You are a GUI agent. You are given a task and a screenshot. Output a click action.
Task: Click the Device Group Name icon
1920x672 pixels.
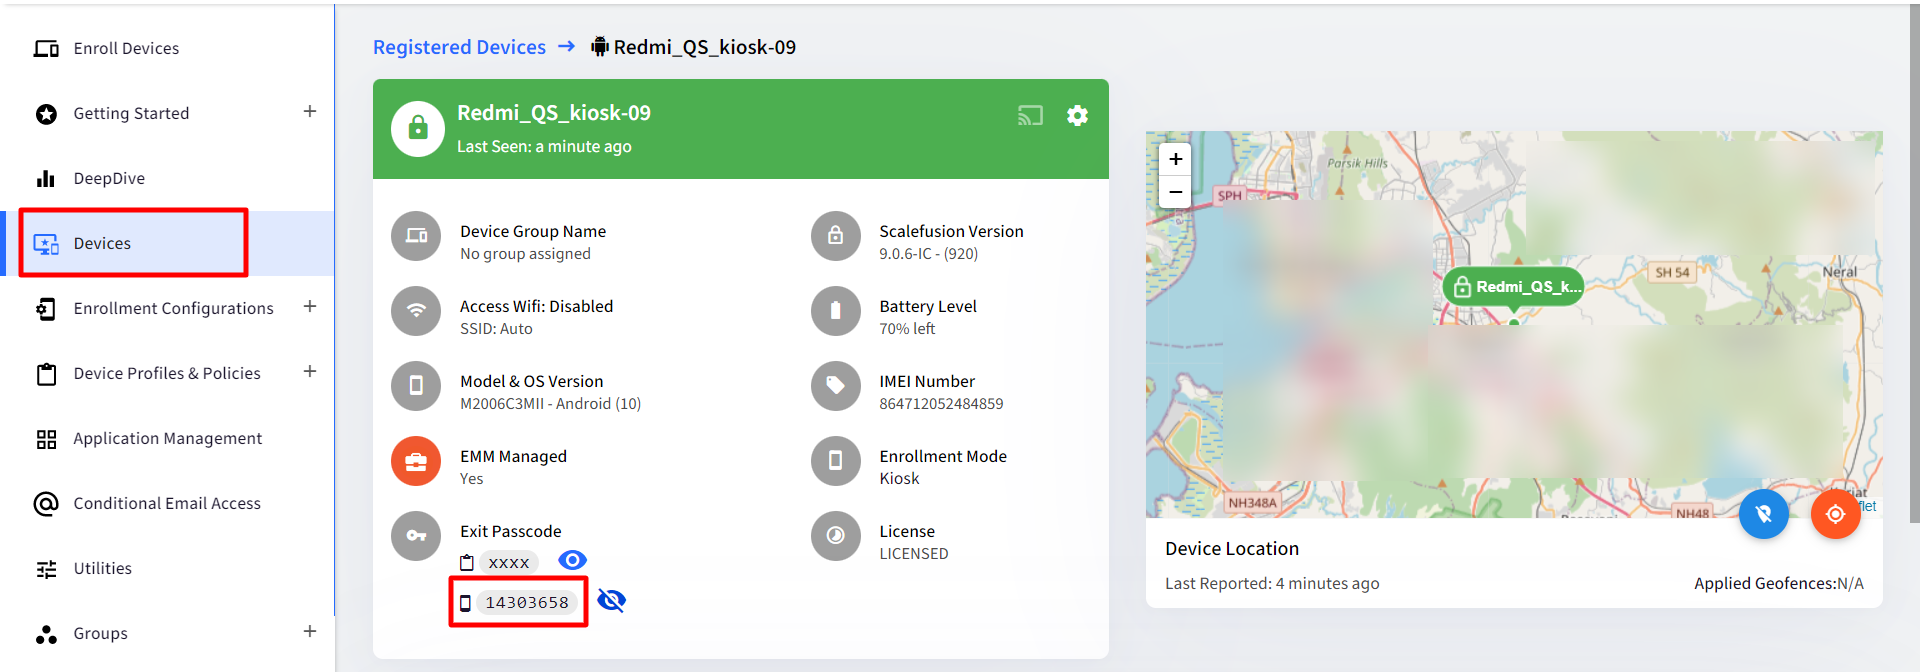pos(416,236)
